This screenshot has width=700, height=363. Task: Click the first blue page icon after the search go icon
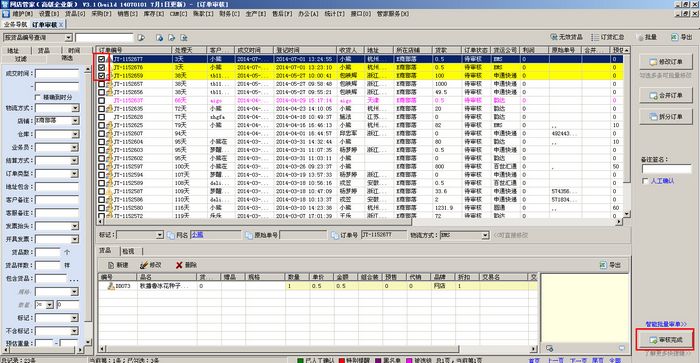coord(159,38)
